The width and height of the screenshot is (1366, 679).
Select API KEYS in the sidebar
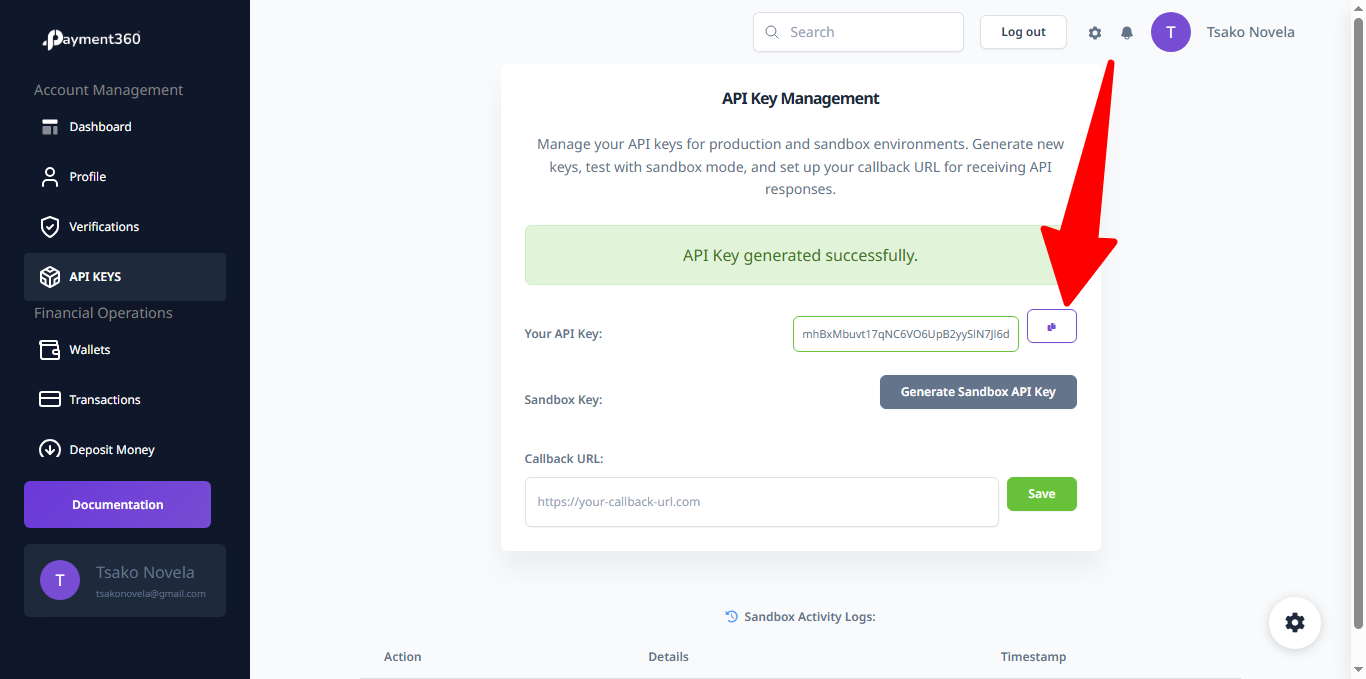point(125,277)
